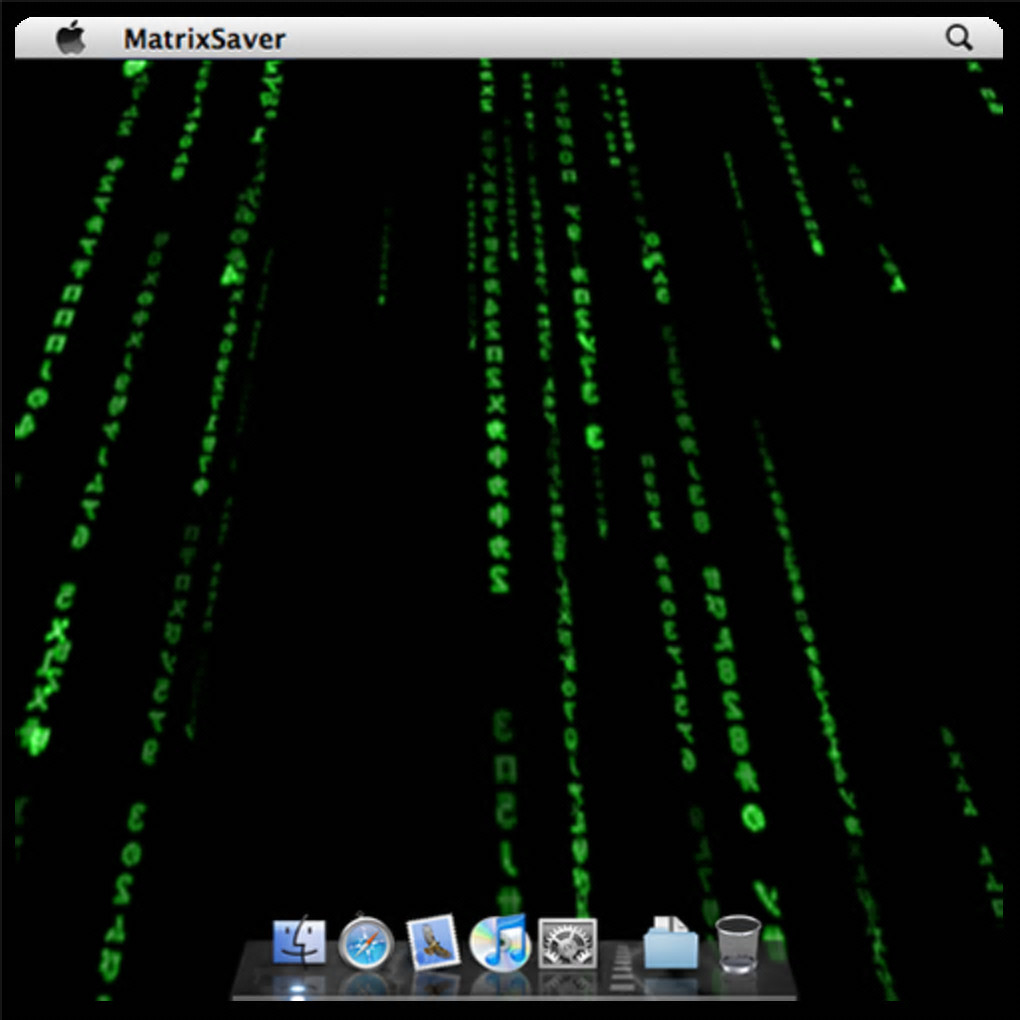Open the Trash in the Dock
The height and width of the screenshot is (1020, 1020).
[738, 944]
